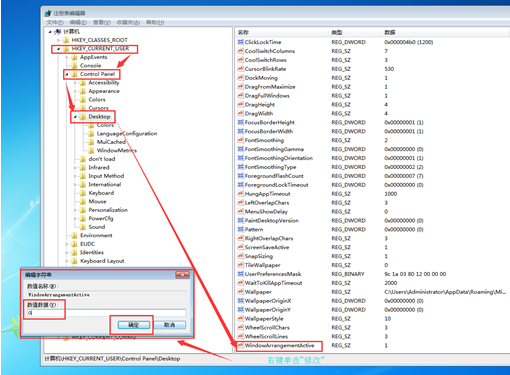Collapse the Desktop key
Viewport: 510px width, 375px height.
pos(75,117)
